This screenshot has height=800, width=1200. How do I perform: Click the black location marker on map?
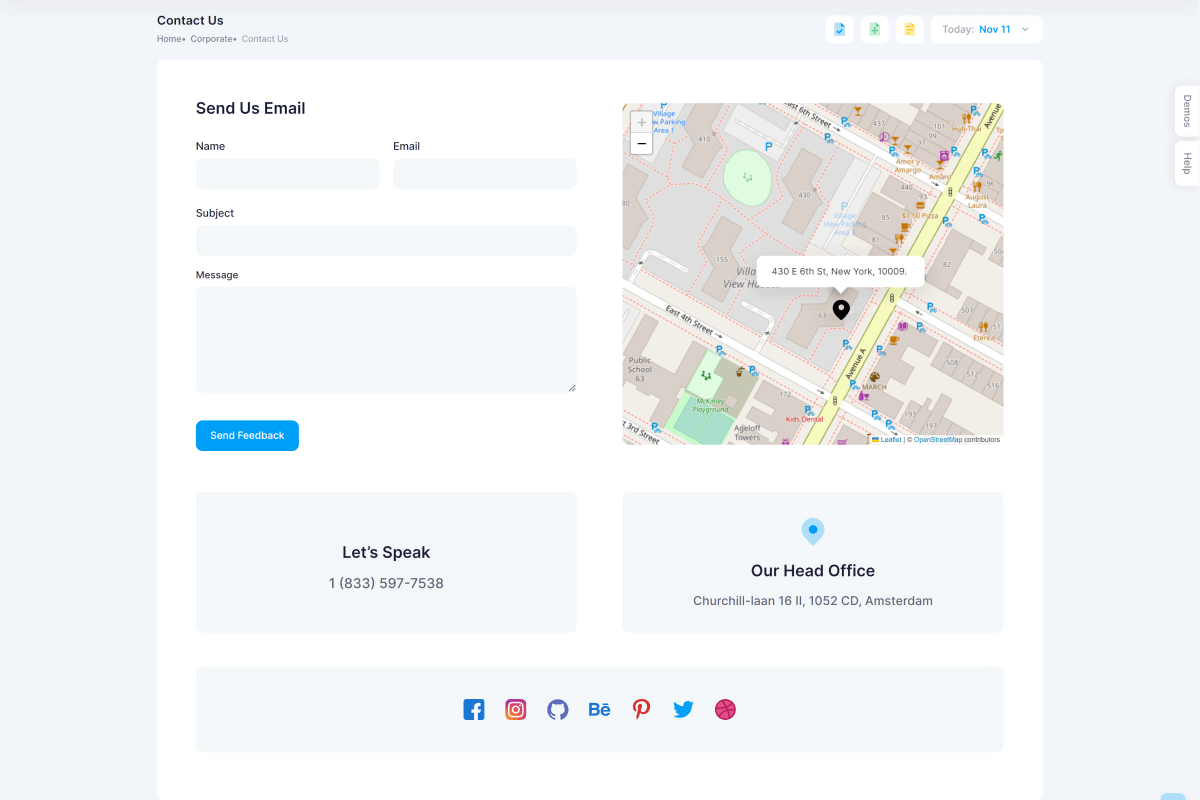841,309
